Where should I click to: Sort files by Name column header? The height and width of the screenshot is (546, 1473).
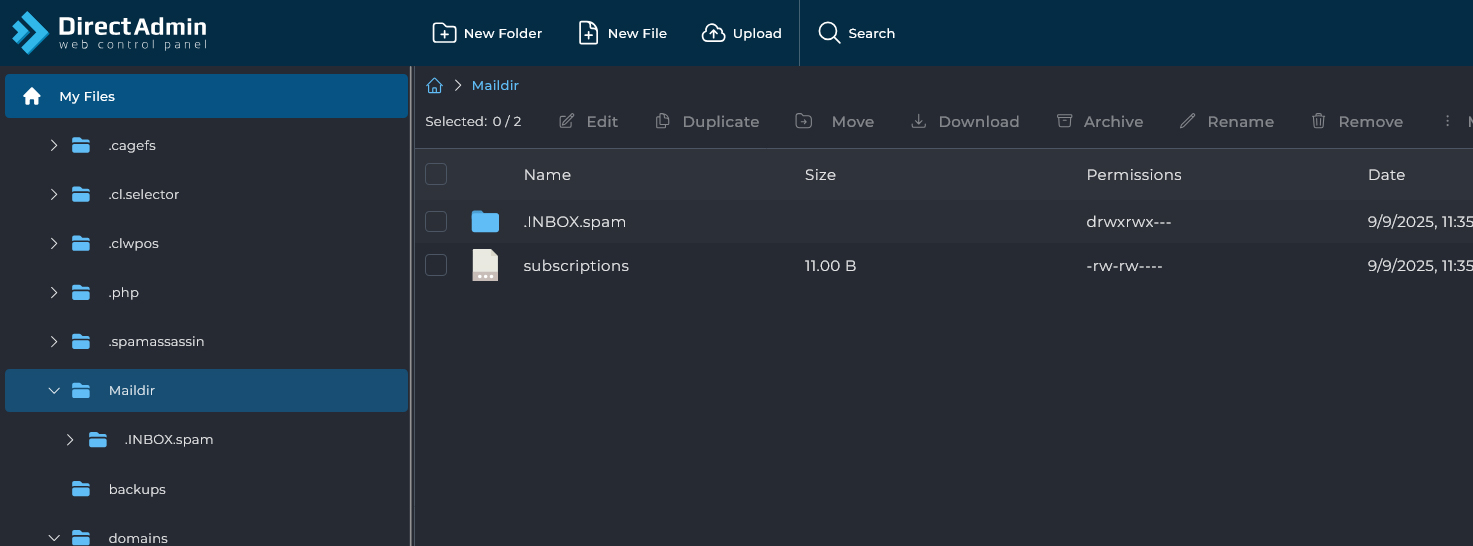coord(547,174)
